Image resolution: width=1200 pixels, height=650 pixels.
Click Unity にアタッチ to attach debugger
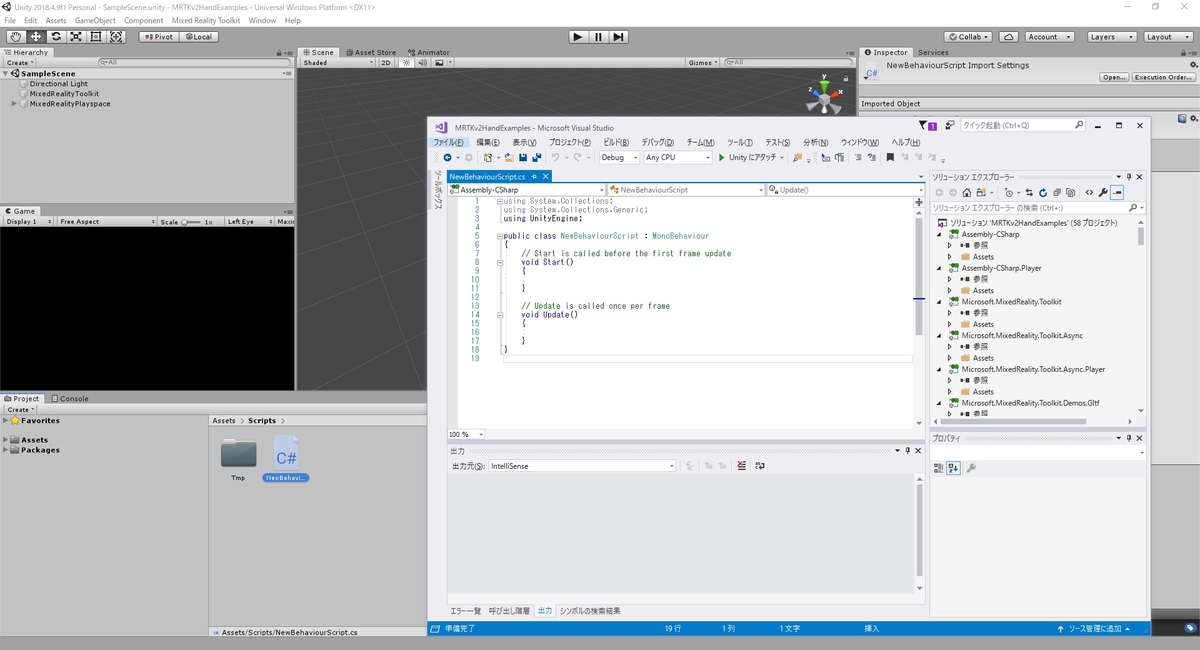tap(748, 157)
